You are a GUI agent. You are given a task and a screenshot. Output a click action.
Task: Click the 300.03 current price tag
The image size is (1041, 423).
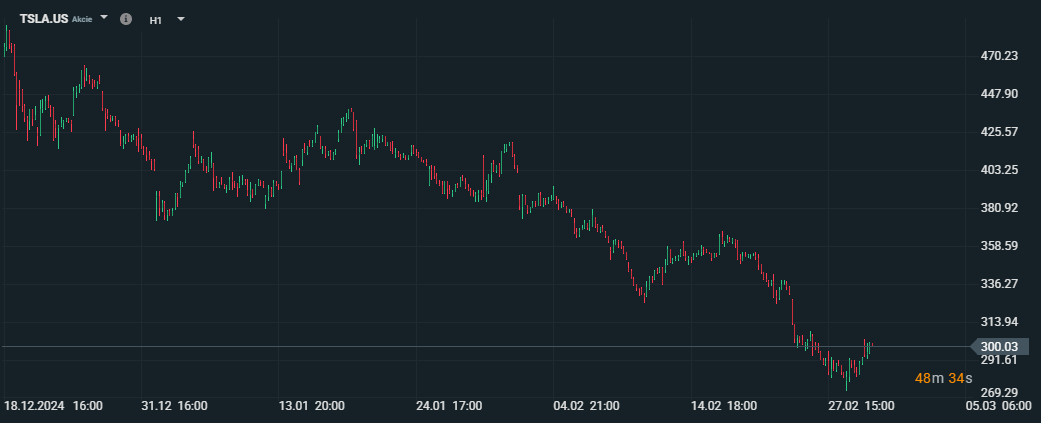pos(999,347)
